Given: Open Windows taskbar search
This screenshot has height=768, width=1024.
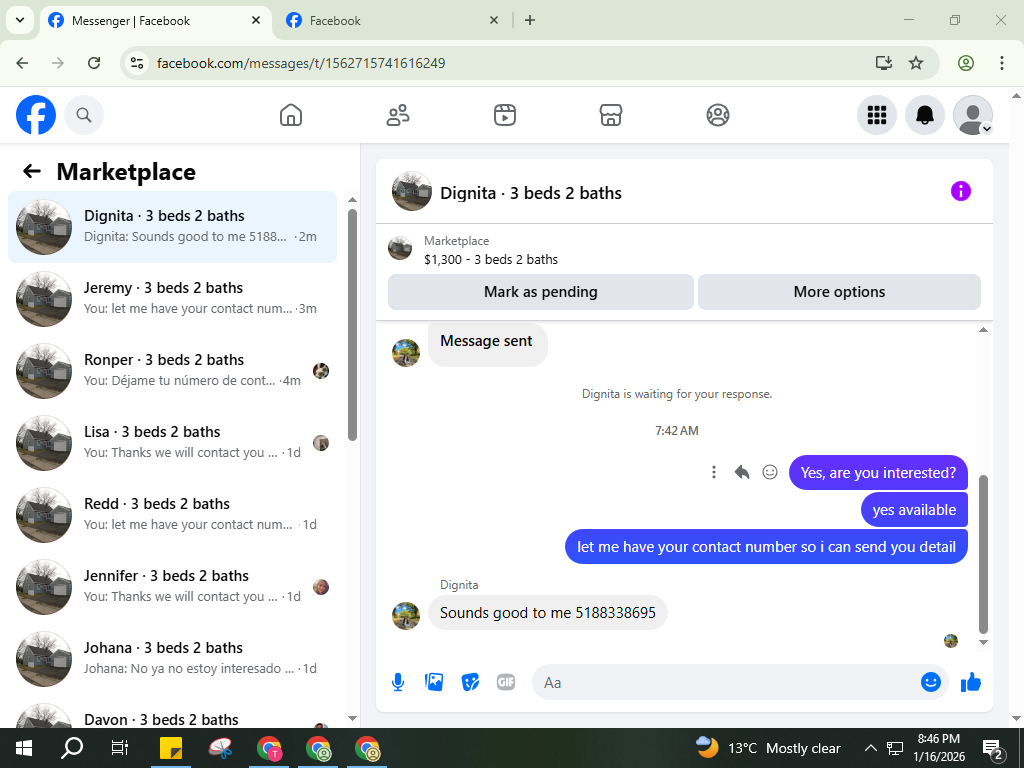Looking at the screenshot, I should click(x=72, y=748).
